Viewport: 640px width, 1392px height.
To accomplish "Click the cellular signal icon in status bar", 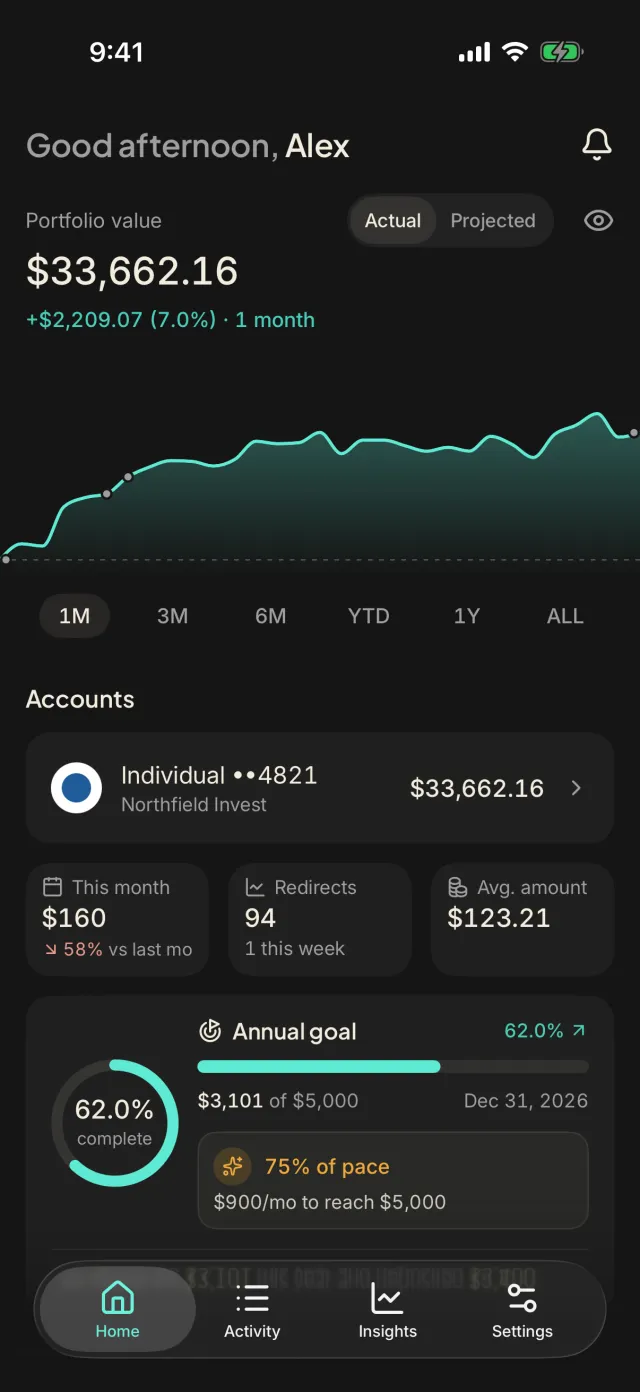I will click(x=475, y=52).
